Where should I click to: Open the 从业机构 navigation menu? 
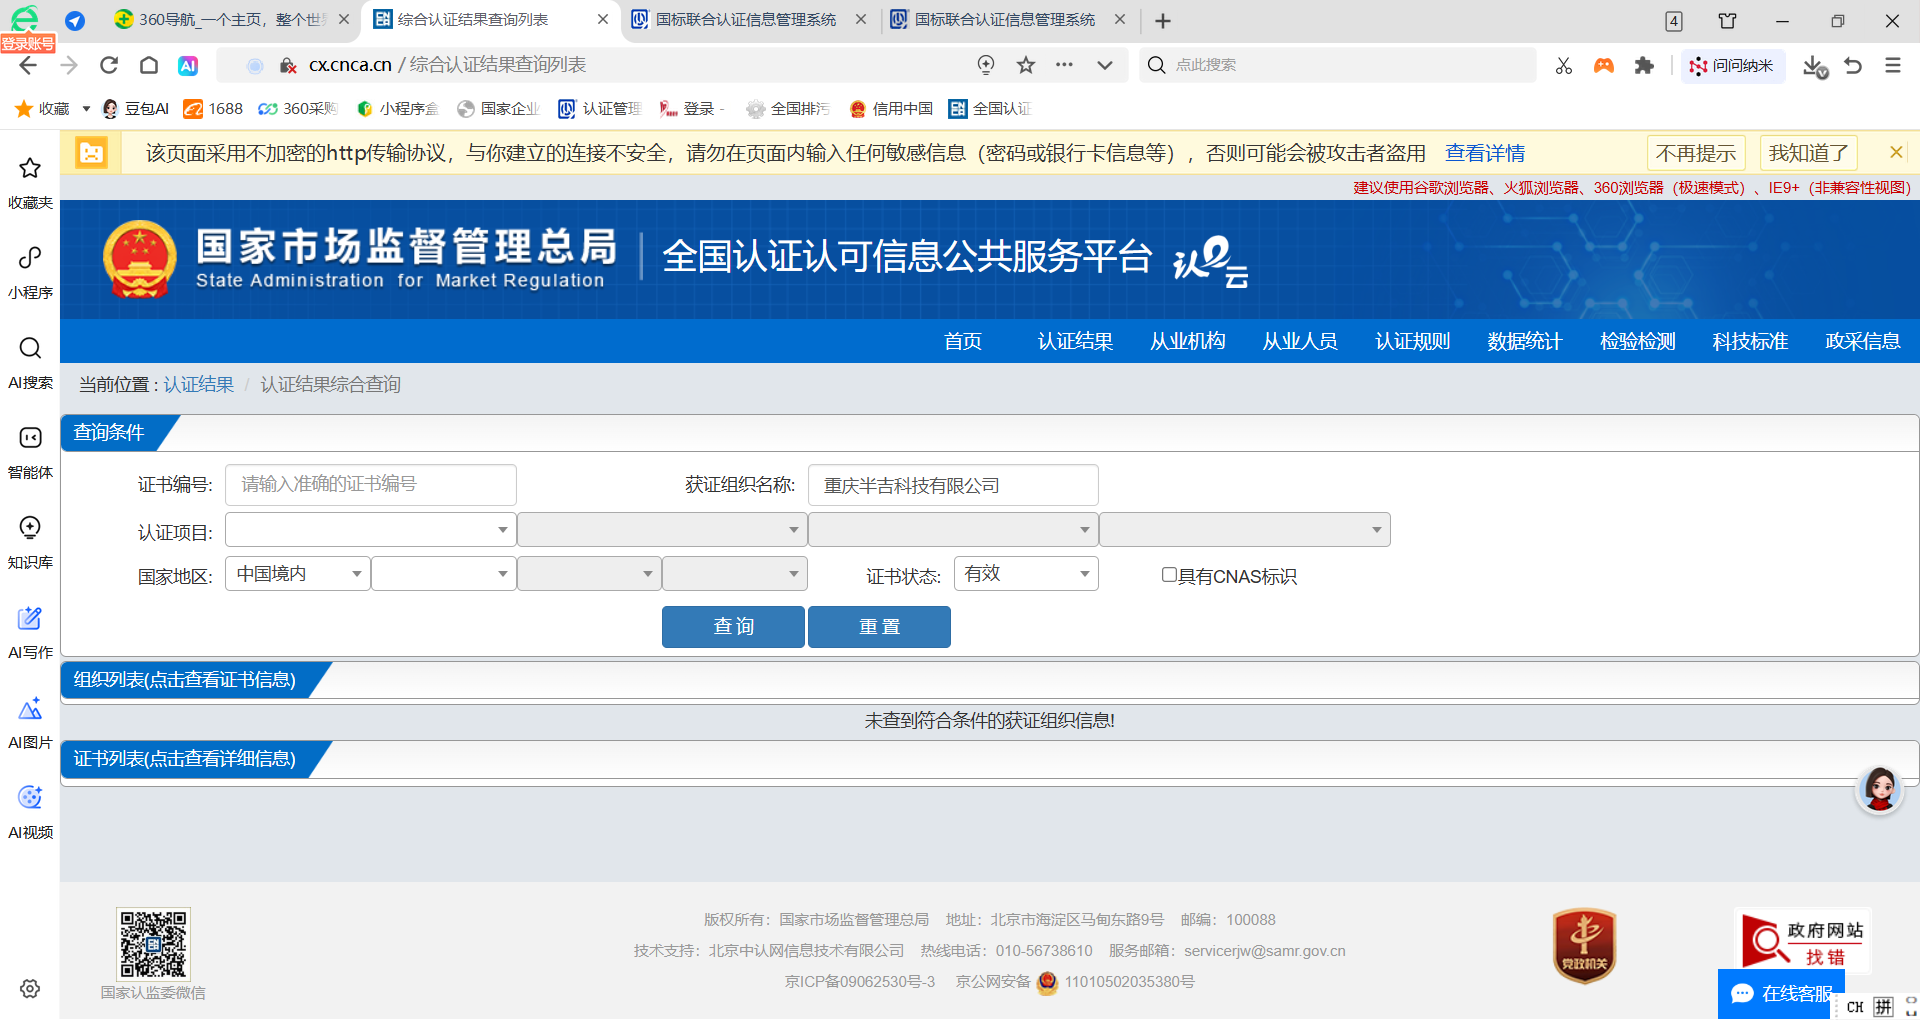click(1187, 341)
